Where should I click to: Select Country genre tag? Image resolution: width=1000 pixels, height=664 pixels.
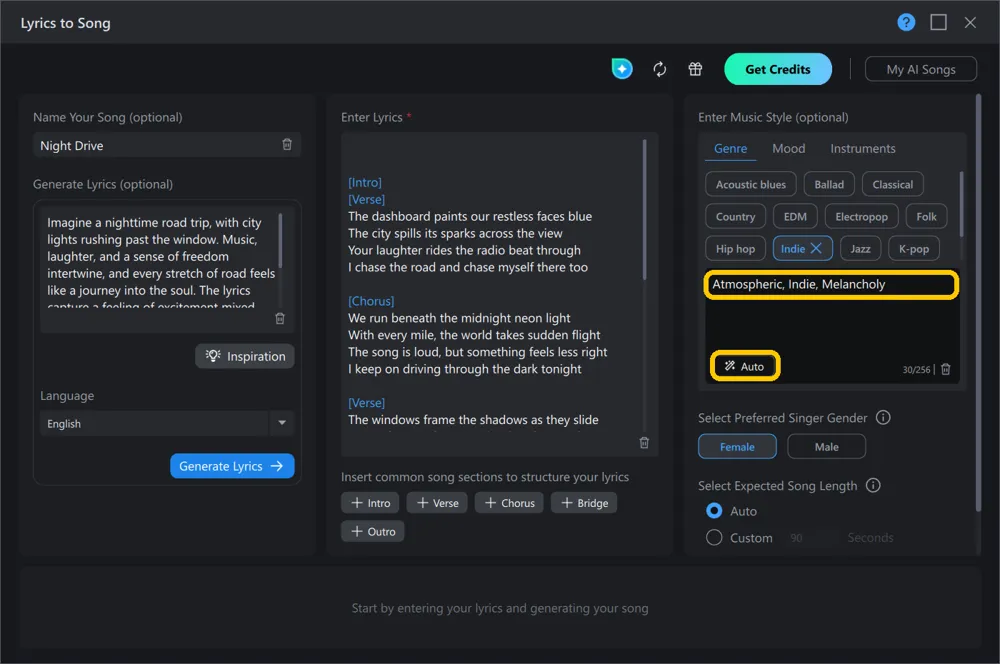(x=735, y=216)
